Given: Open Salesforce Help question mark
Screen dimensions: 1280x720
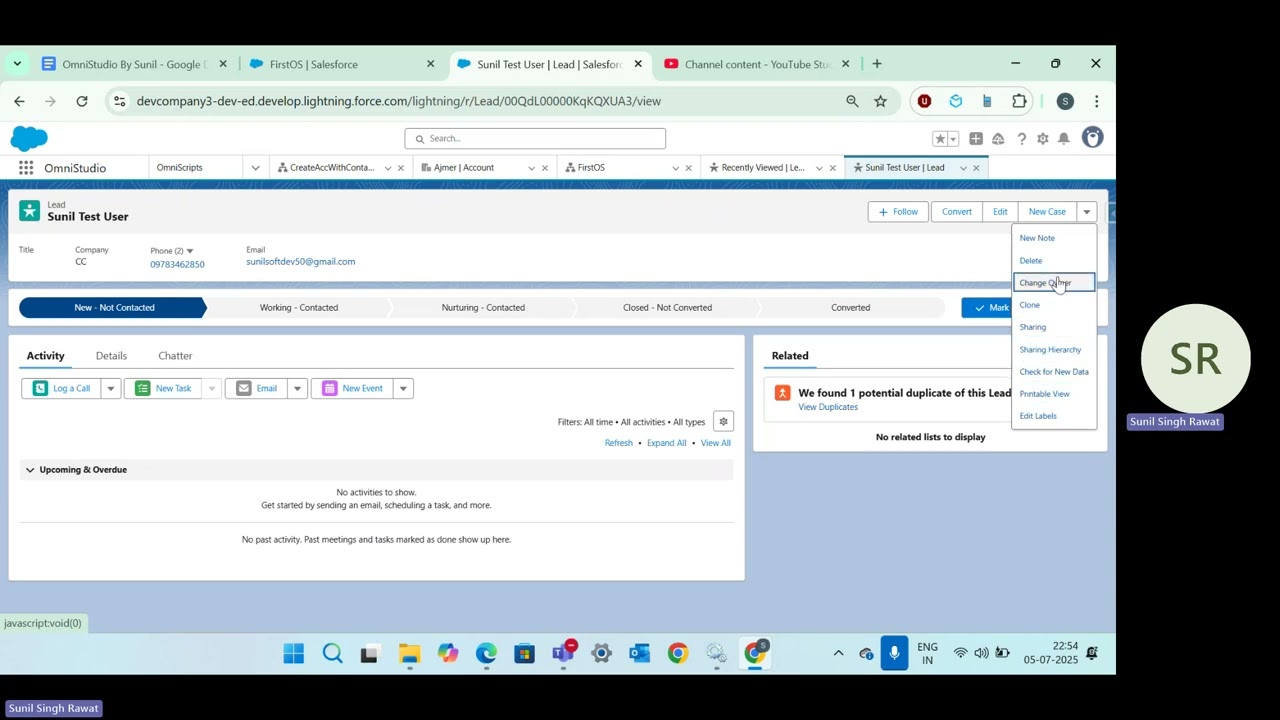Looking at the screenshot, I should point(1021,139).
